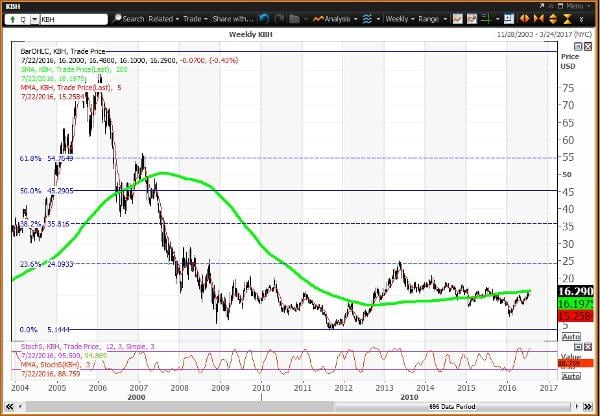Click the 38.2% 35.816 Fibonacci label

pyautogui.click(x=45, y=224)
